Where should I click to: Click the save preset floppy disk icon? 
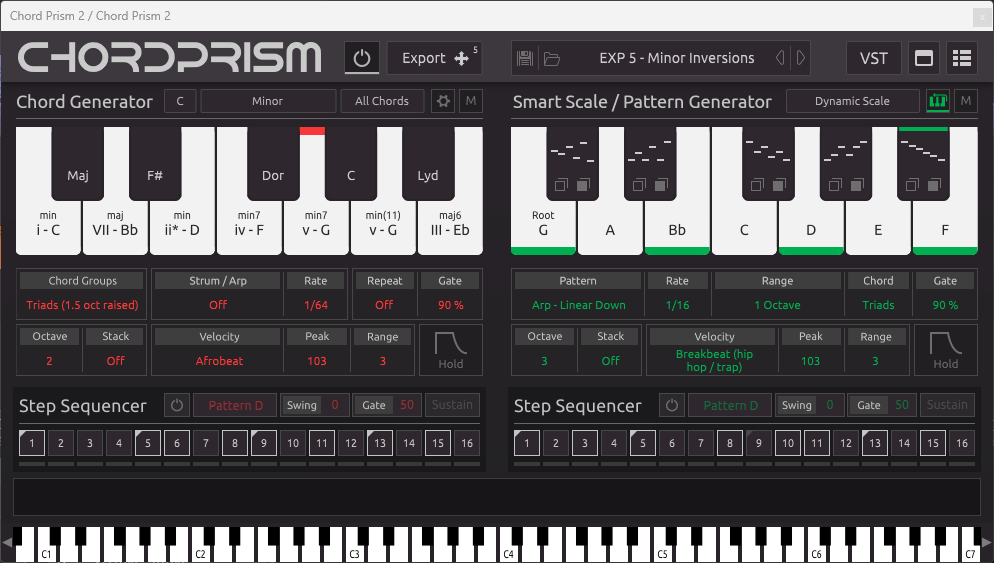pos(525,58)
